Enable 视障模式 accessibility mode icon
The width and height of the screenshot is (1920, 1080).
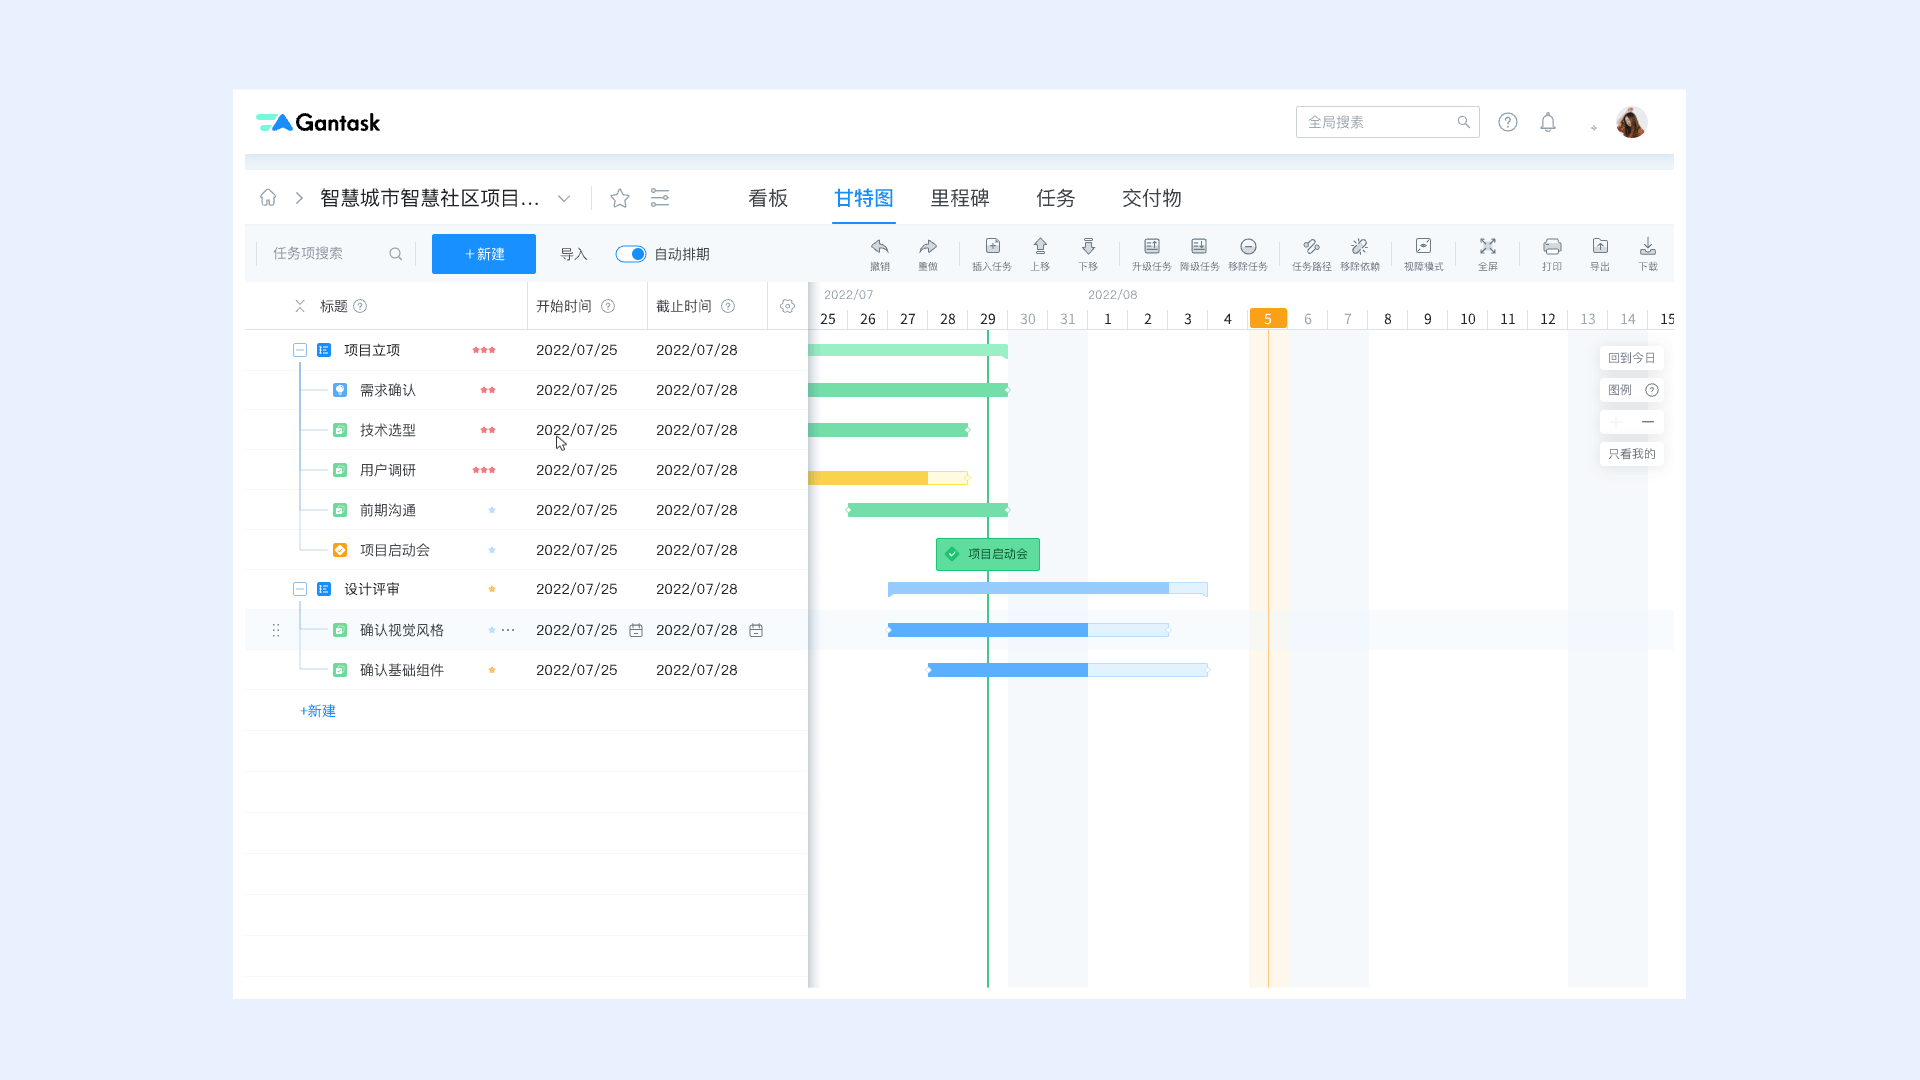click(x=1423, y=246)
